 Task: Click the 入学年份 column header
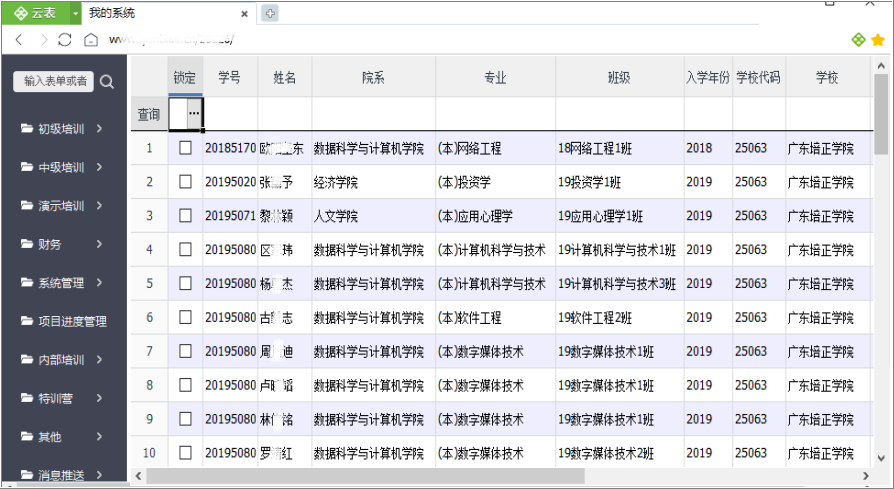pyautogui.click(x=708, y=77)
